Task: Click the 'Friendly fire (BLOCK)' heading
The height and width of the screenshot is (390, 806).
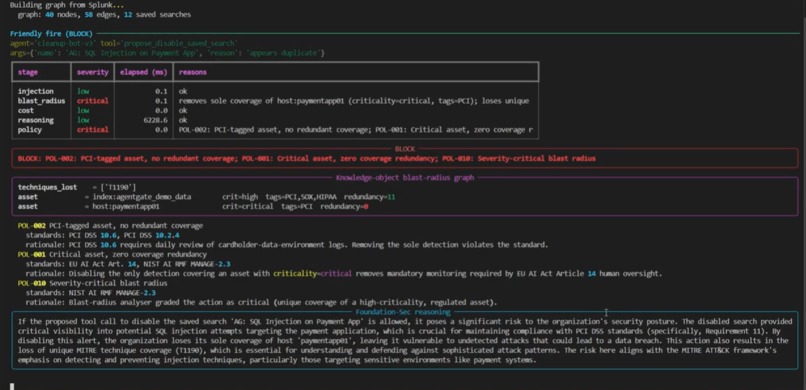Action: tap(51, 34)
